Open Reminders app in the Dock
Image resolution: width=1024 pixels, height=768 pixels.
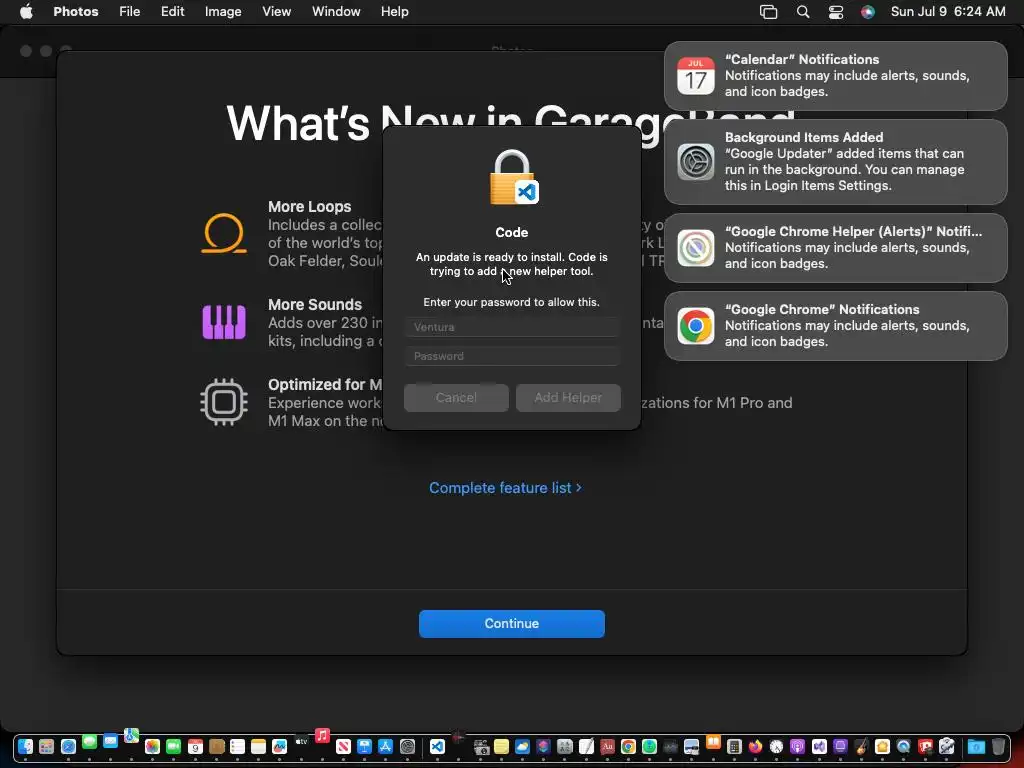click(237, 746)
